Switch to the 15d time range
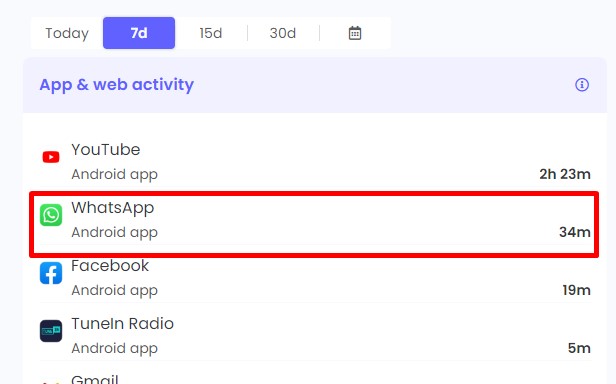This screenshot has height=384, width=616. [x=211, y=33]
